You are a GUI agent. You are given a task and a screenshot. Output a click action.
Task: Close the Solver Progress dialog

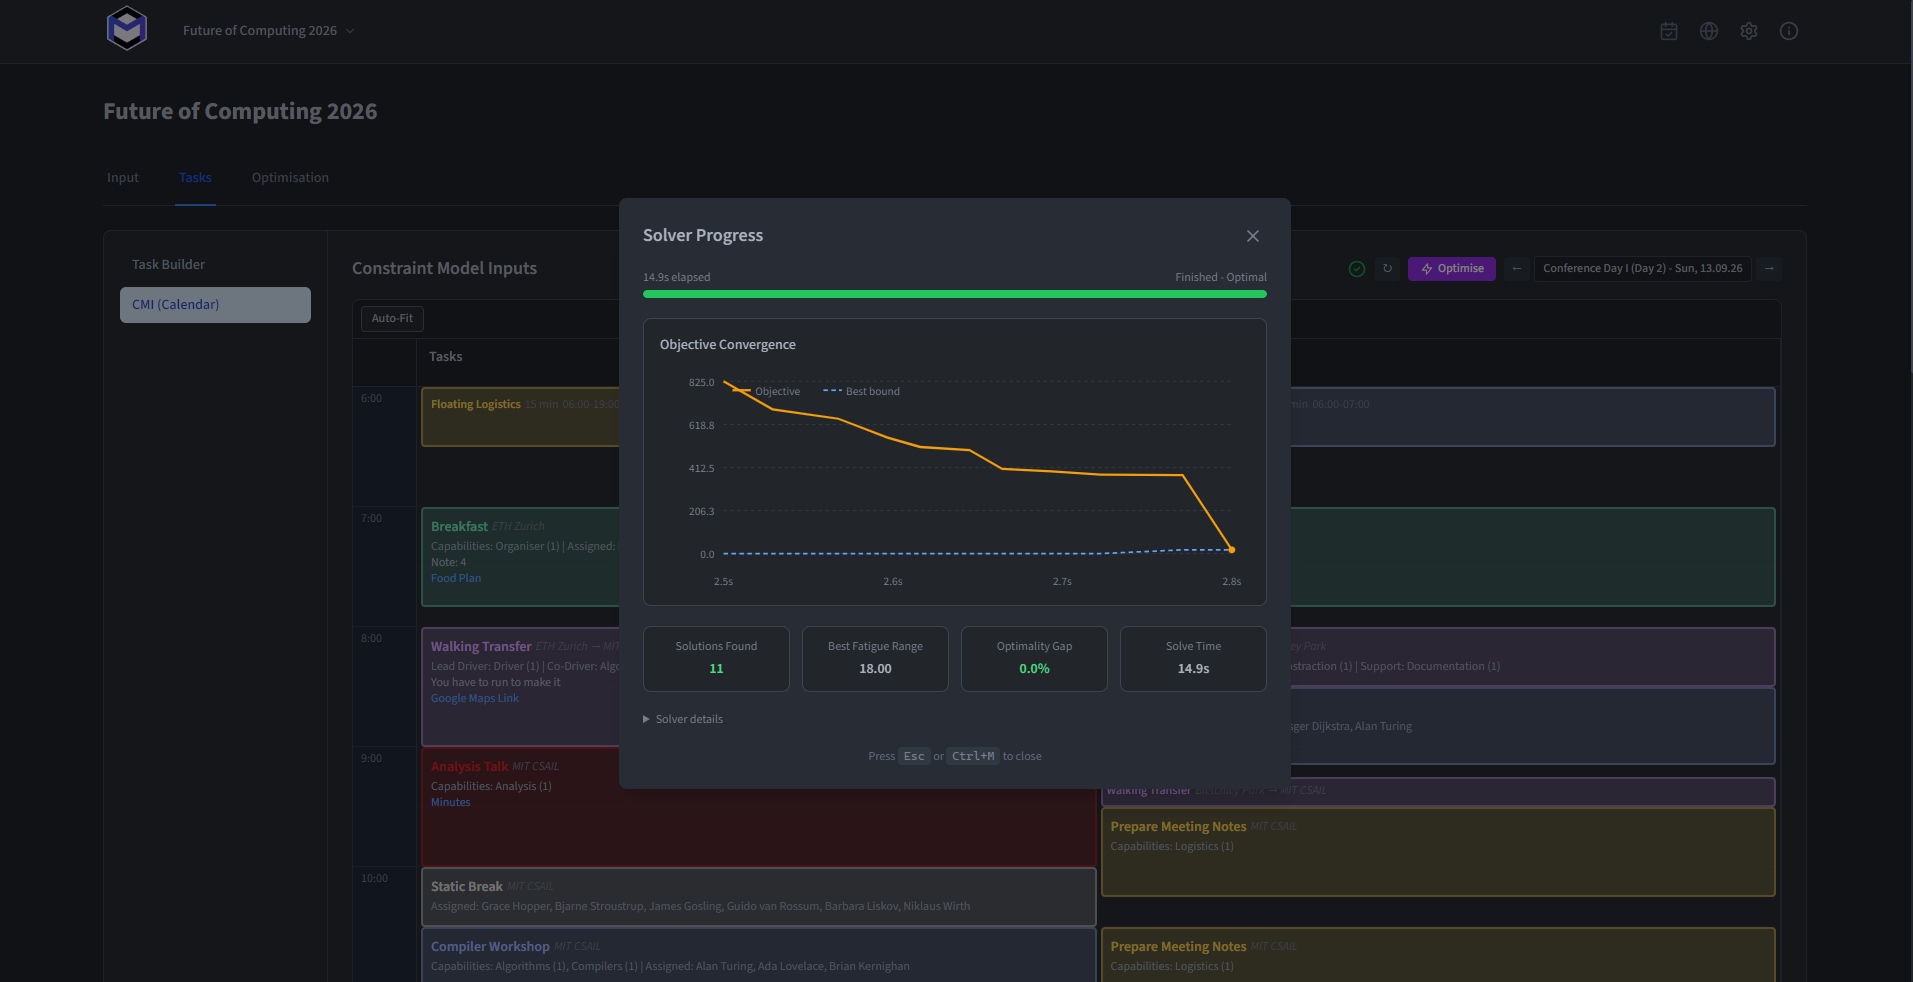[1253, 236]
